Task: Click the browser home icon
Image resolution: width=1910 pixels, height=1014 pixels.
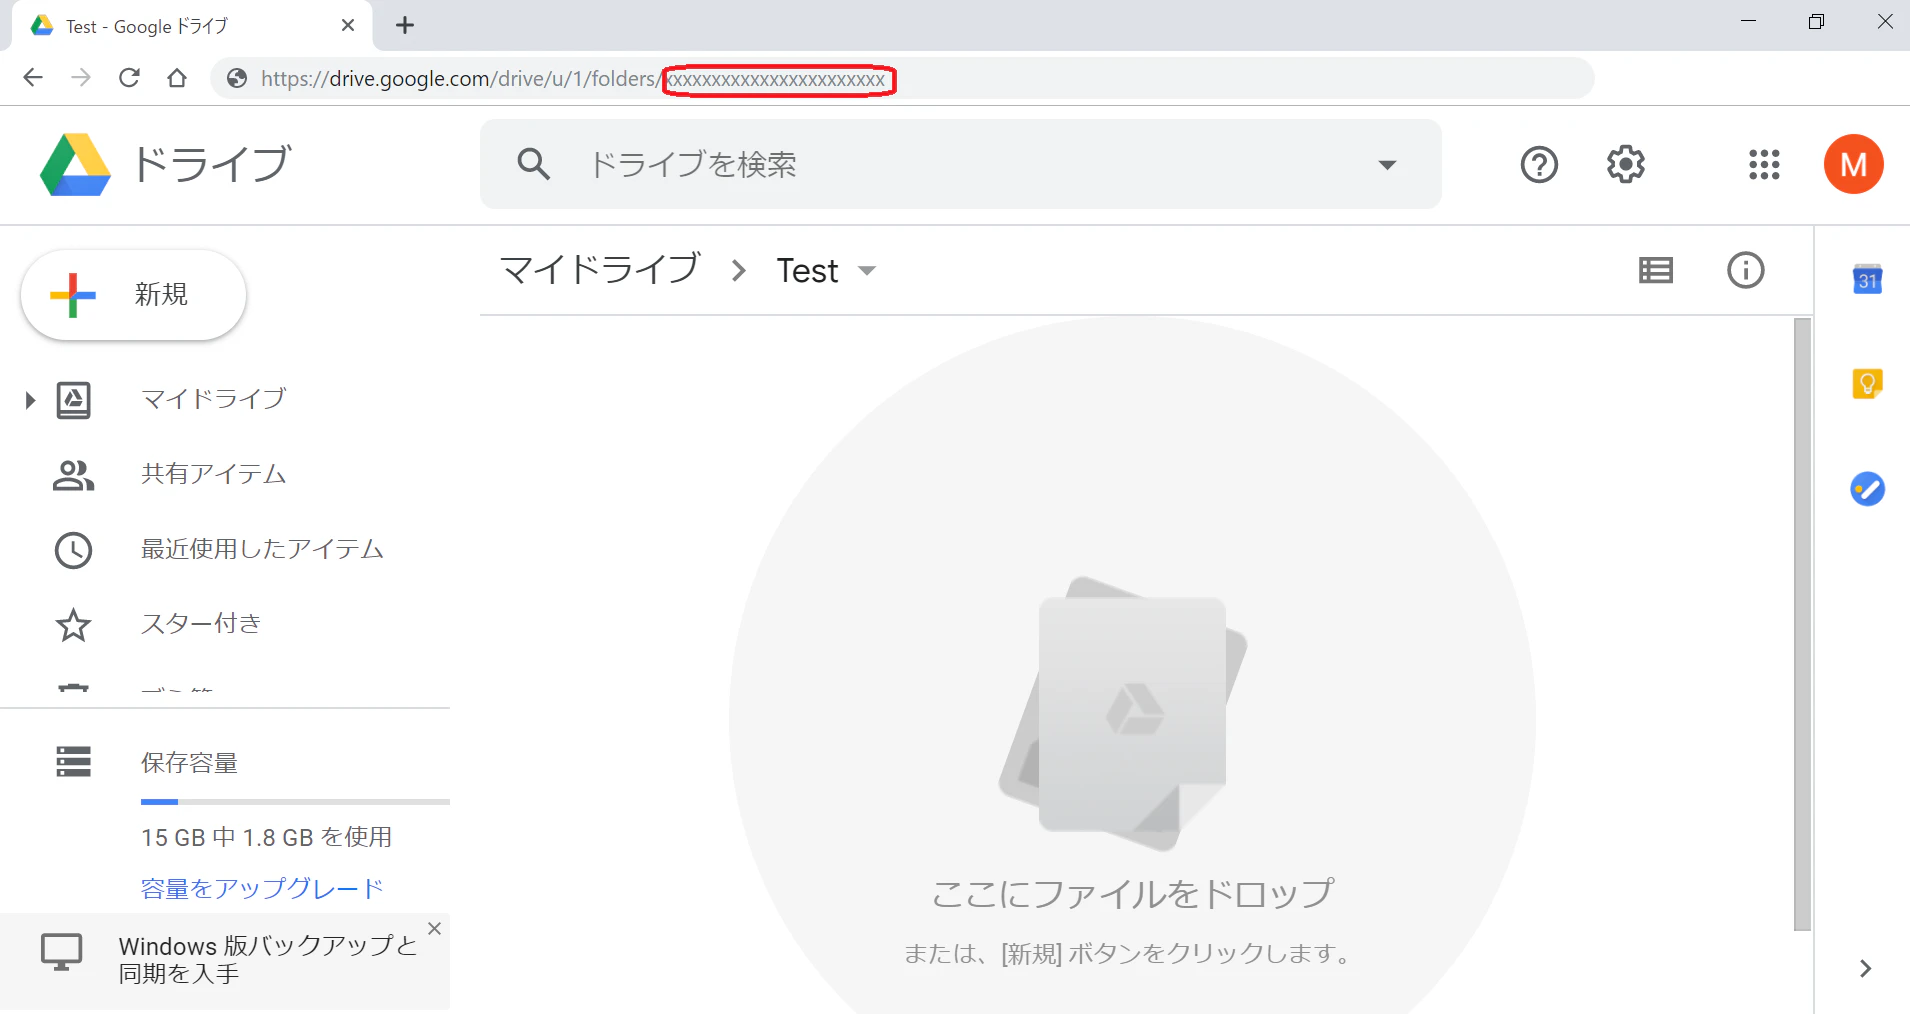Action: [177, 78]
